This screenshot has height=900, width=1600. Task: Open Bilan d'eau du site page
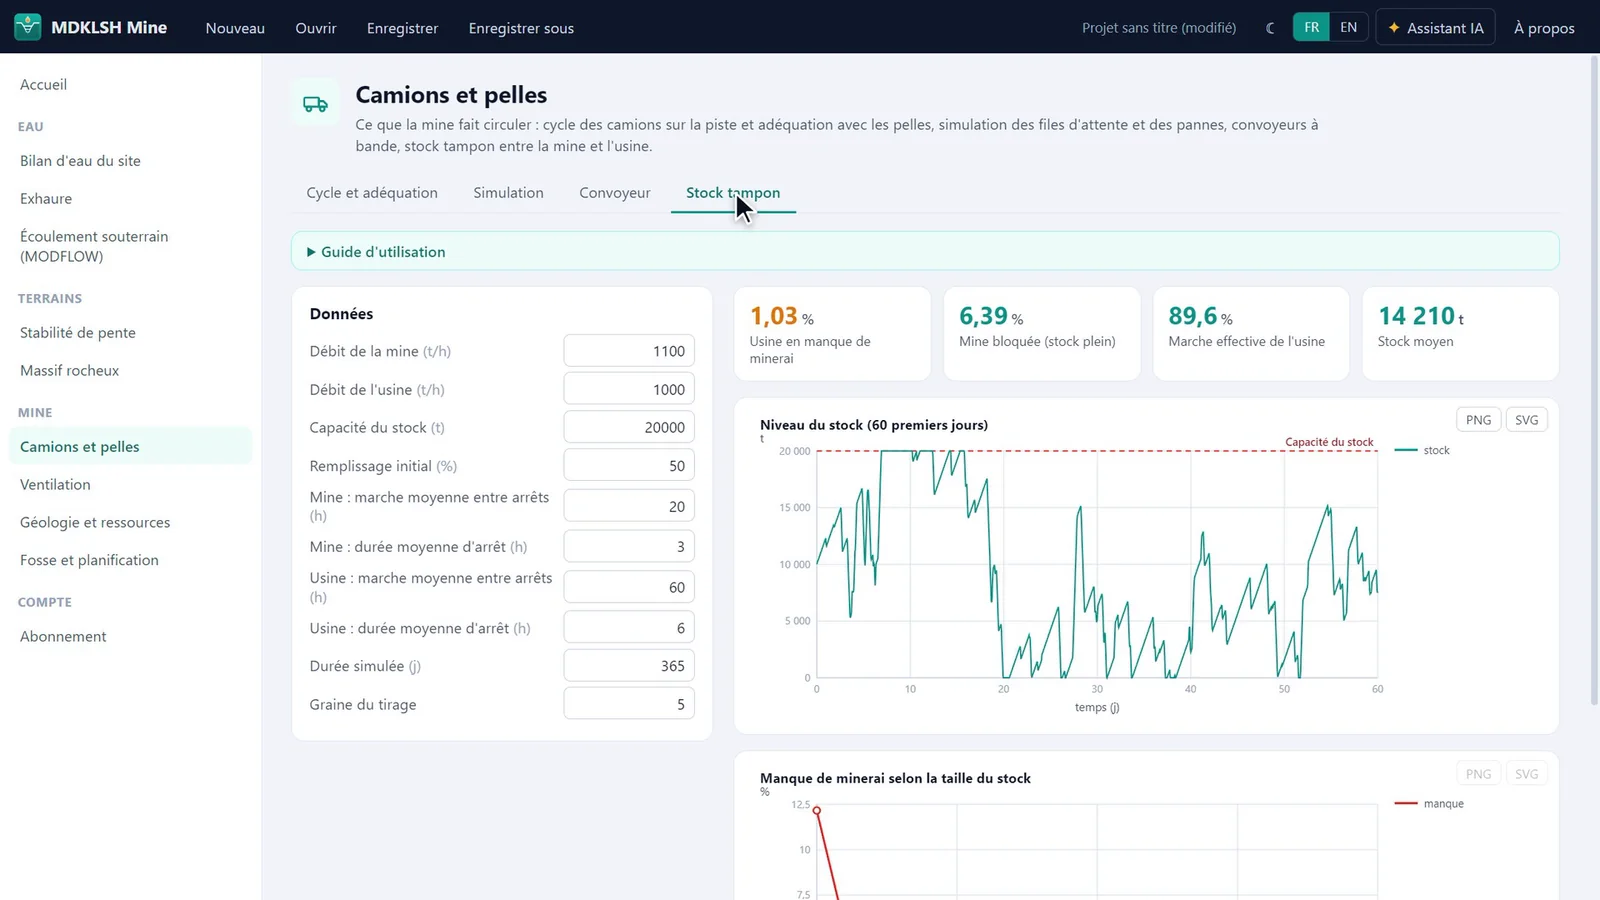click(130, 161)
